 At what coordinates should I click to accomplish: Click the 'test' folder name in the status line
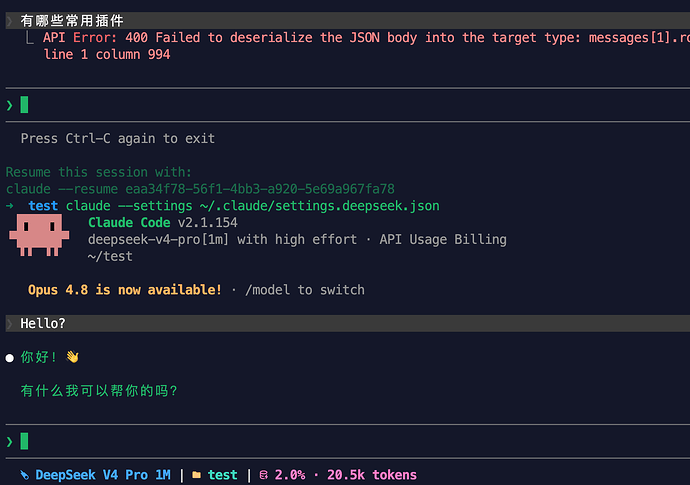point(223,475)
